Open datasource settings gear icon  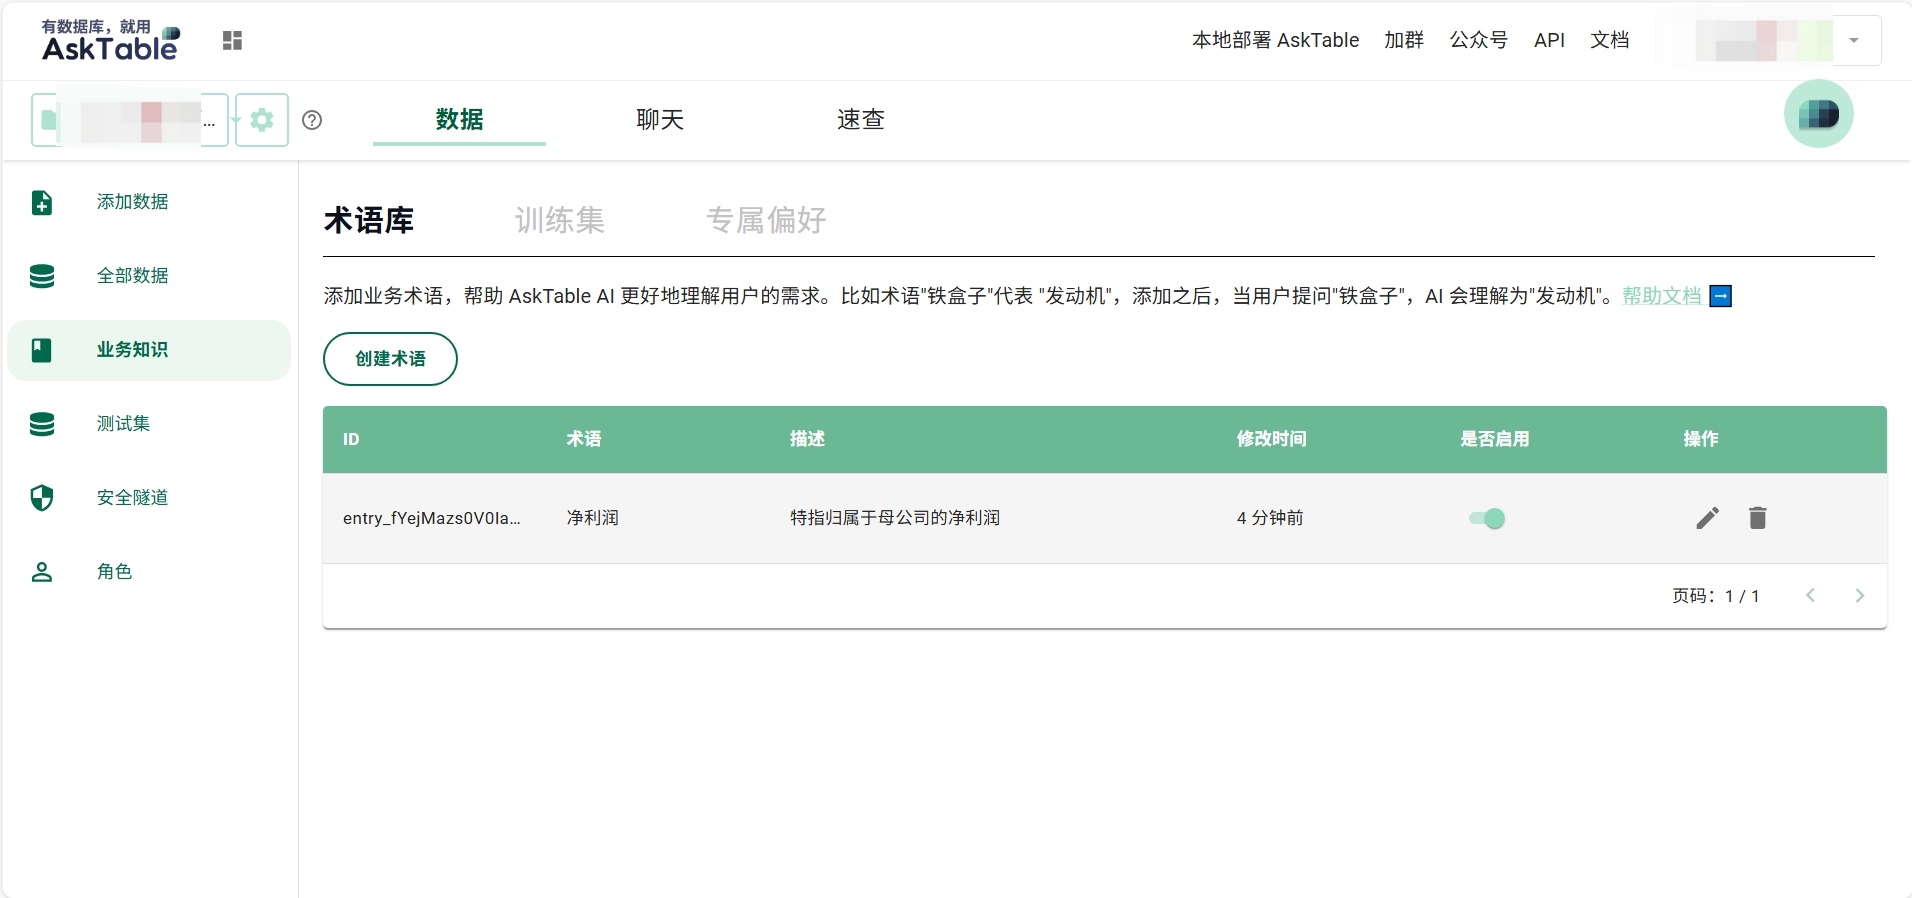(262, 120)
